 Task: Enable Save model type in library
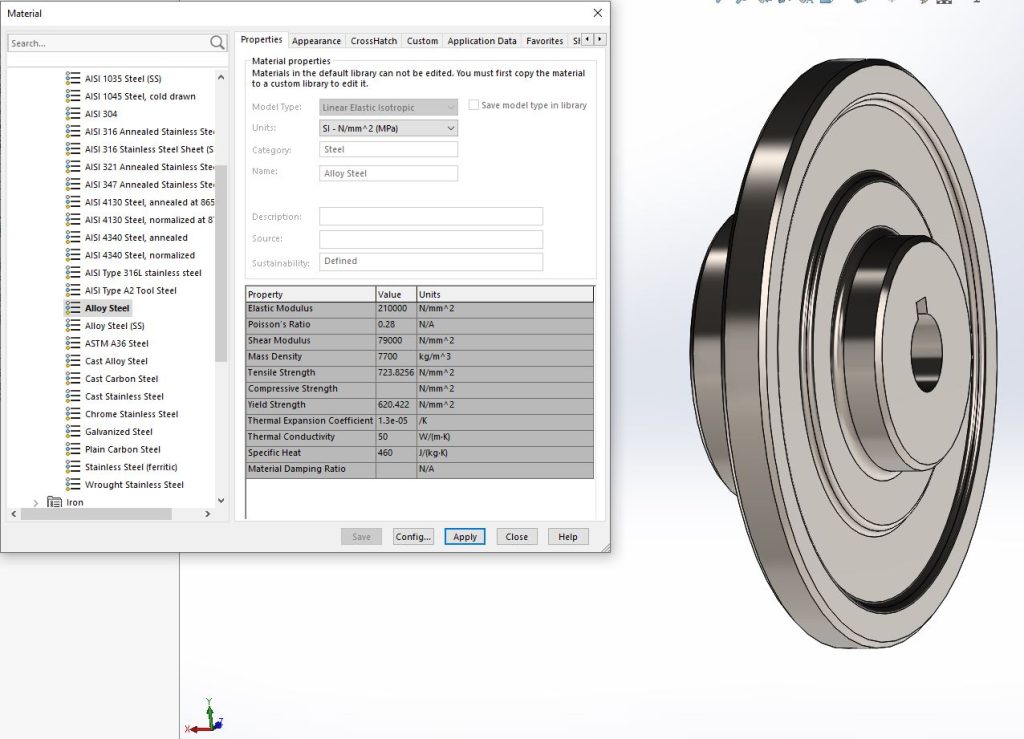tap(473, 105)
